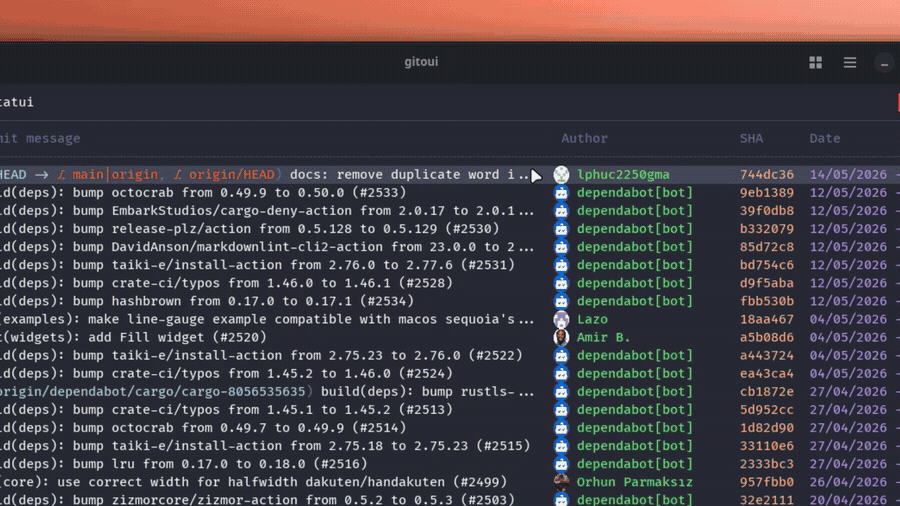
Task: Select origin/dependabot/cargo branch label
Action: pyautogui.click(x=153, y=392)
